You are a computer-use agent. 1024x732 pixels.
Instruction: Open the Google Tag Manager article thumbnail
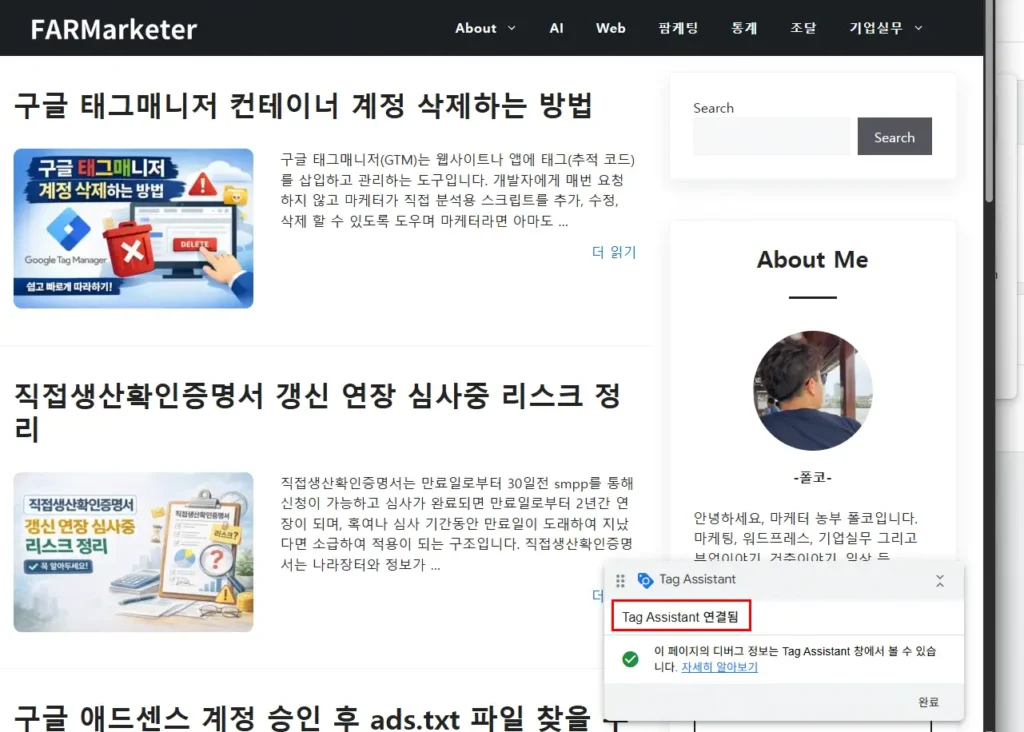pos(133,228)
